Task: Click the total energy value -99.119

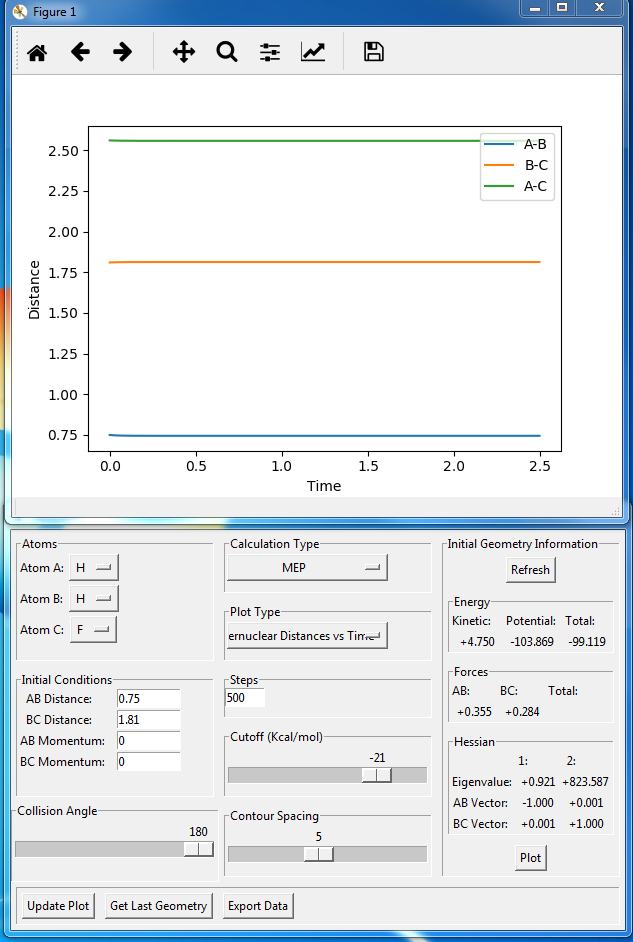Action: tap(587, 642)
